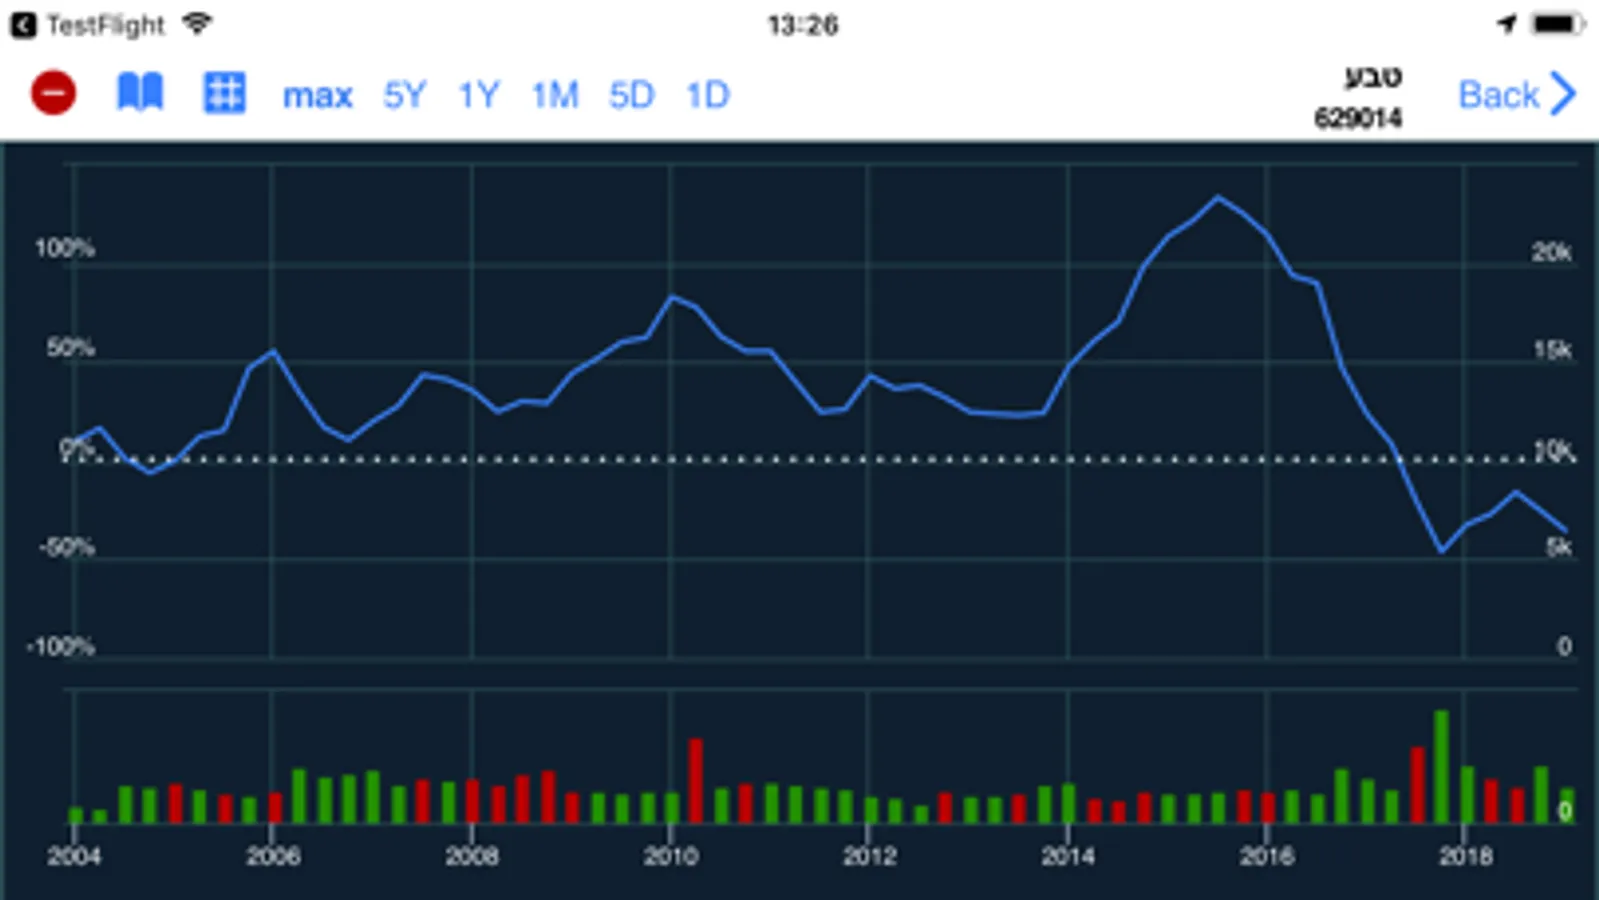Tap the price line's late-2017 lowest trough
The height and width of the screenshot is (900, 1599).
click(x=1442, y=550)
